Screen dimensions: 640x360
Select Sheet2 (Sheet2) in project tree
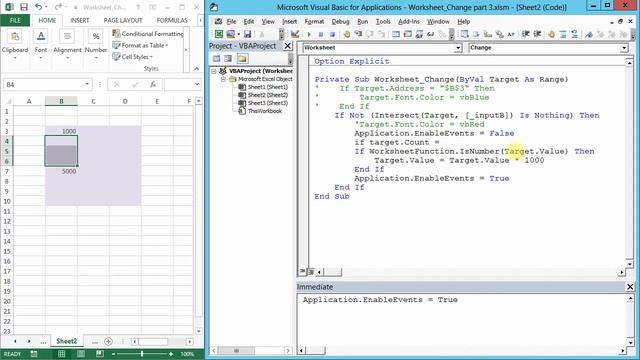tap(268, 95)
